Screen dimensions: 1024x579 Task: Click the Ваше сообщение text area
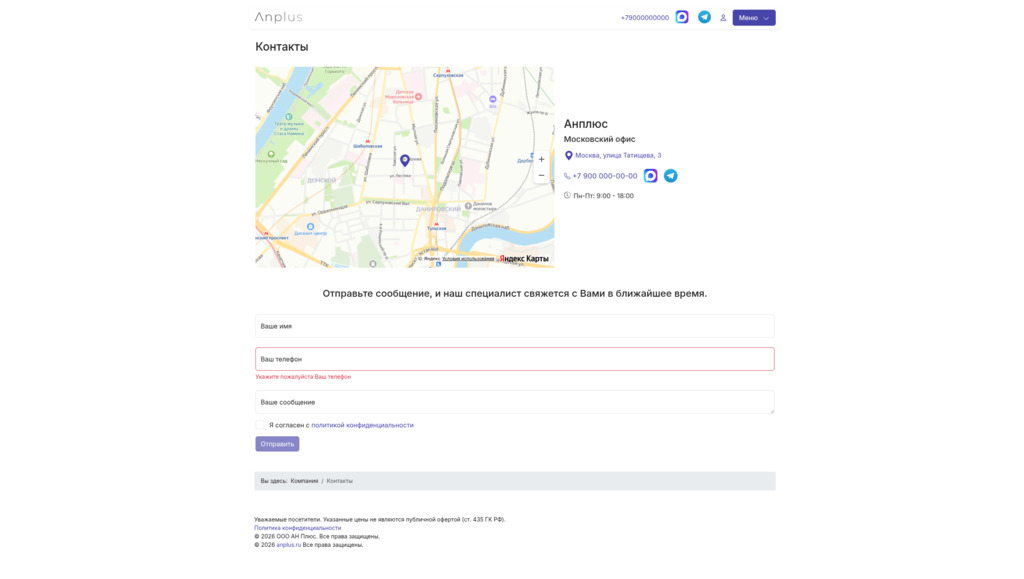[514, 402]
